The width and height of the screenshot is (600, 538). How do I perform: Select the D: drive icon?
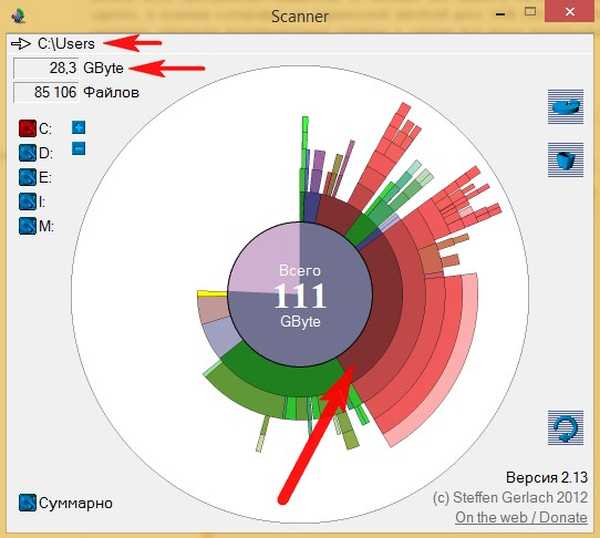pos(27,153)
